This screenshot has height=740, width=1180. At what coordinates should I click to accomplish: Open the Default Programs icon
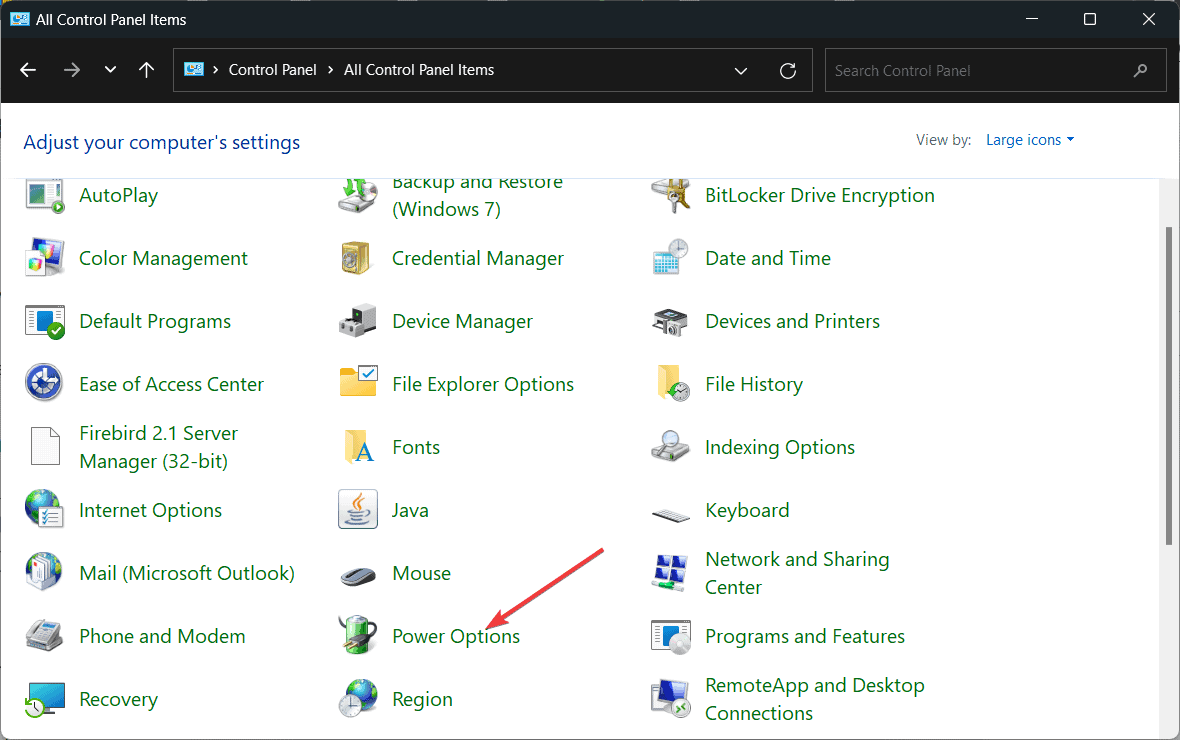(x=45, y=321)
